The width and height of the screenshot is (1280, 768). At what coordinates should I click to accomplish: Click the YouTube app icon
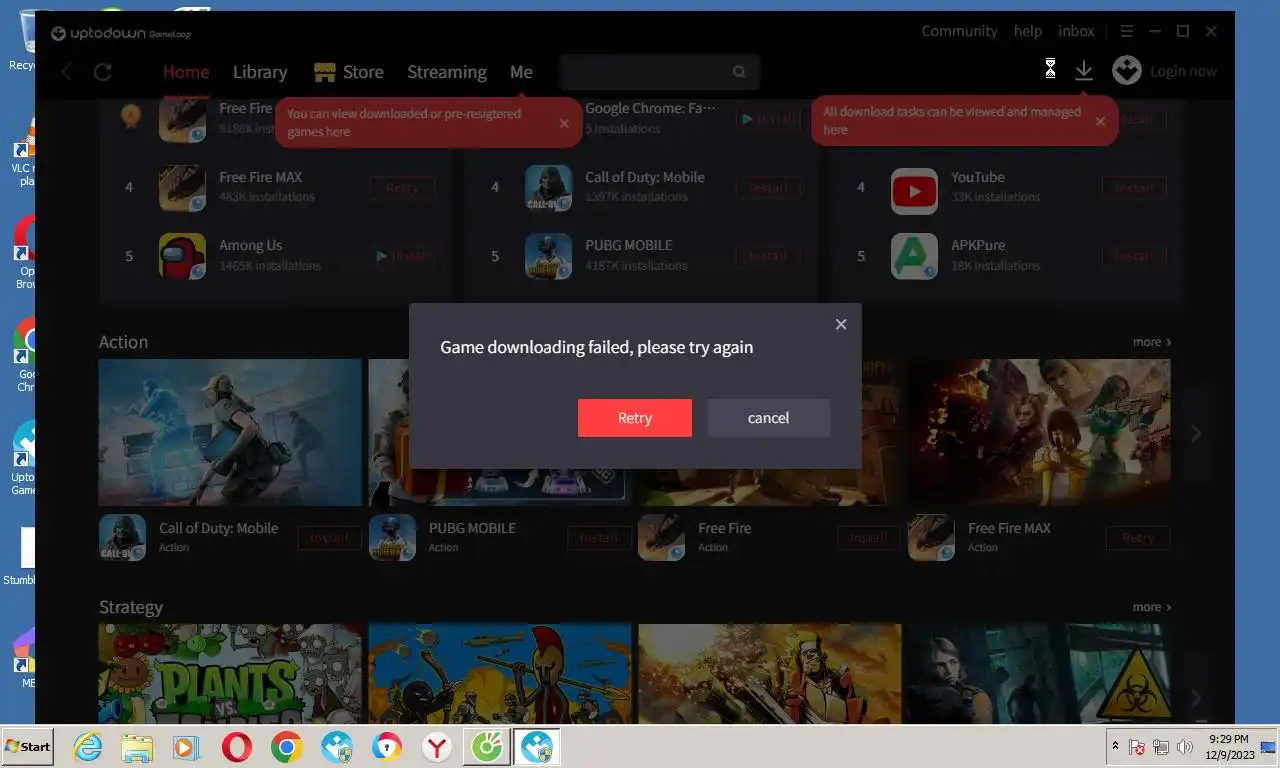click(x=914, y=190)
